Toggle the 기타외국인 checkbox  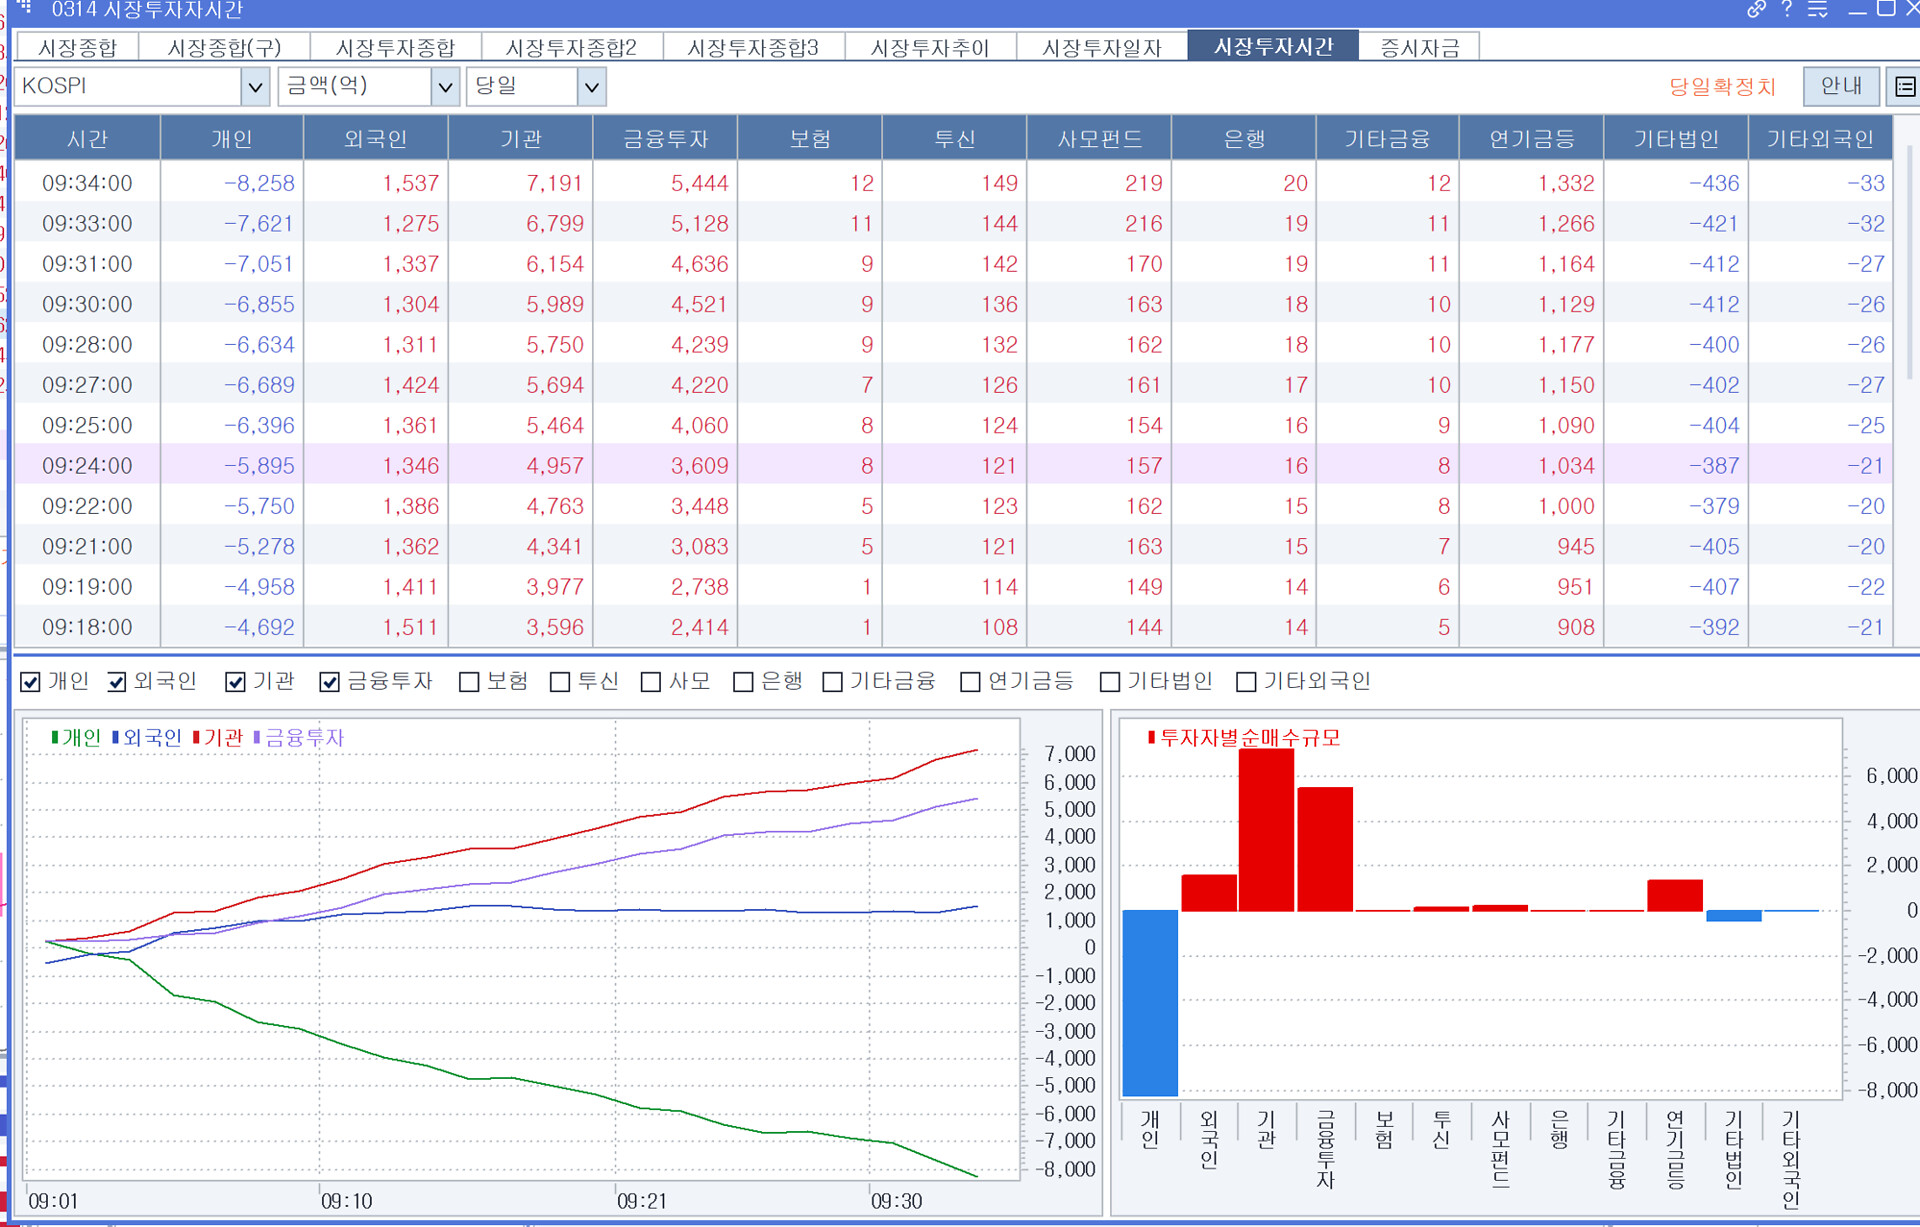pos(1246,682)
